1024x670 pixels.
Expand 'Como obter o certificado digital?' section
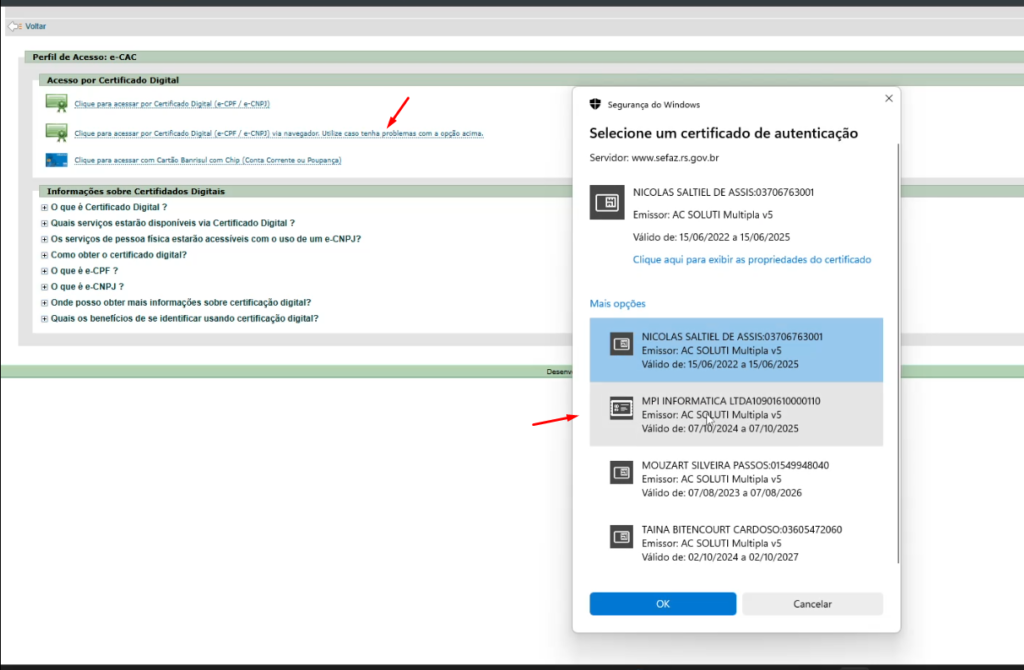pyautogui.click(x=44, y=255)
